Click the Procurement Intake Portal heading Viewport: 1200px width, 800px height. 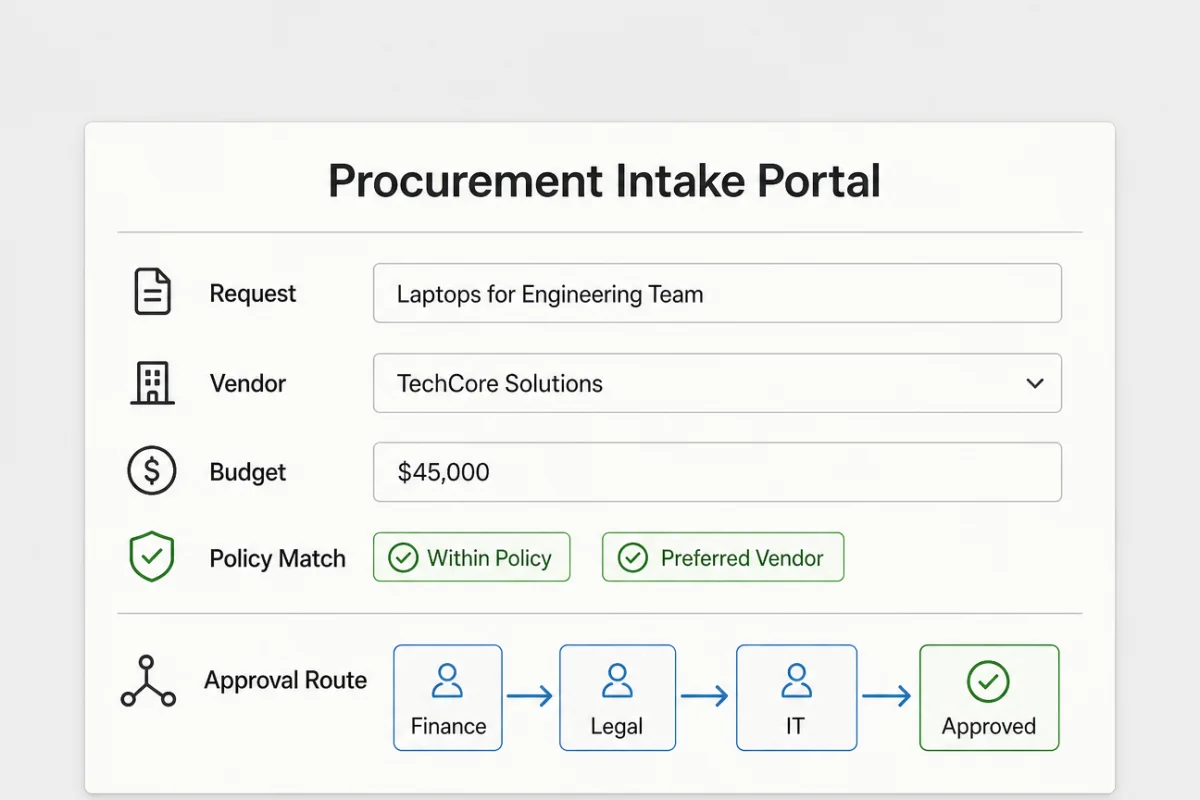[x=604, y=182]
